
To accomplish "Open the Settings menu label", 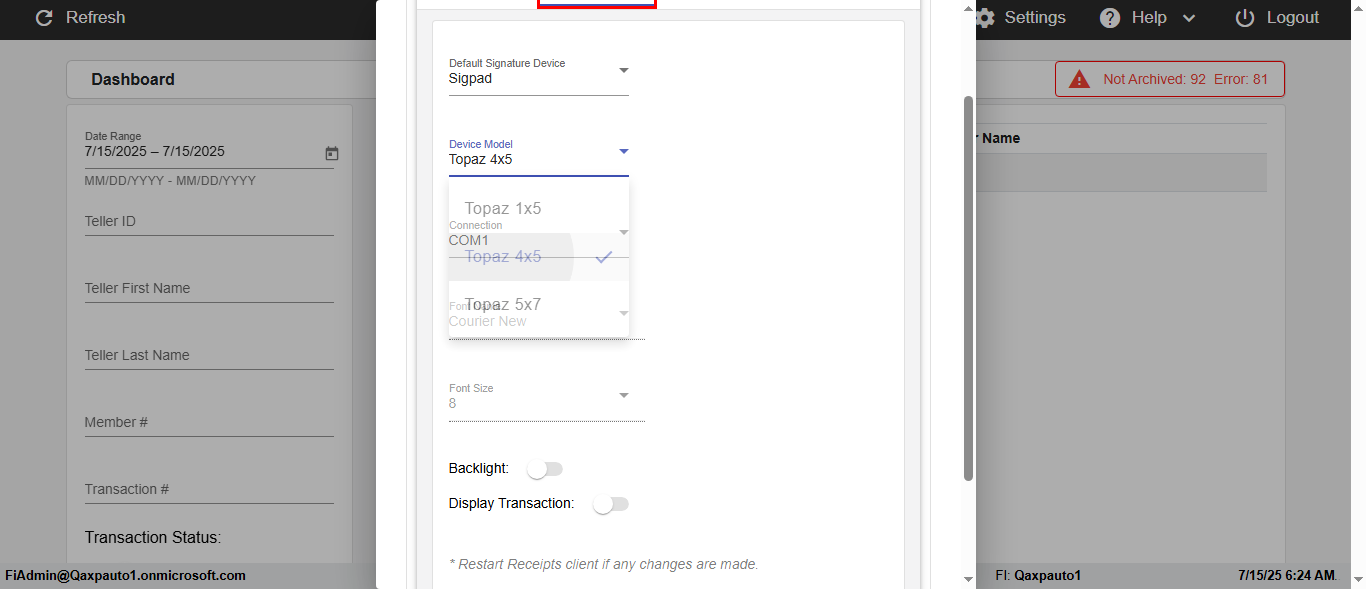I will point(1035,18).
